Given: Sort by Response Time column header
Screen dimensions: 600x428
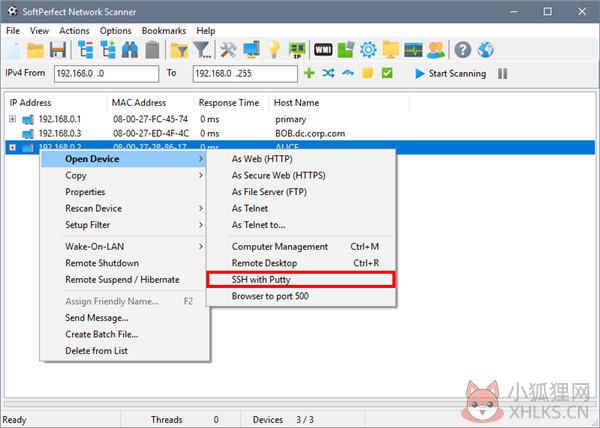Looking at the screenshot, I should pyautogui.click(x=229, y=103).
